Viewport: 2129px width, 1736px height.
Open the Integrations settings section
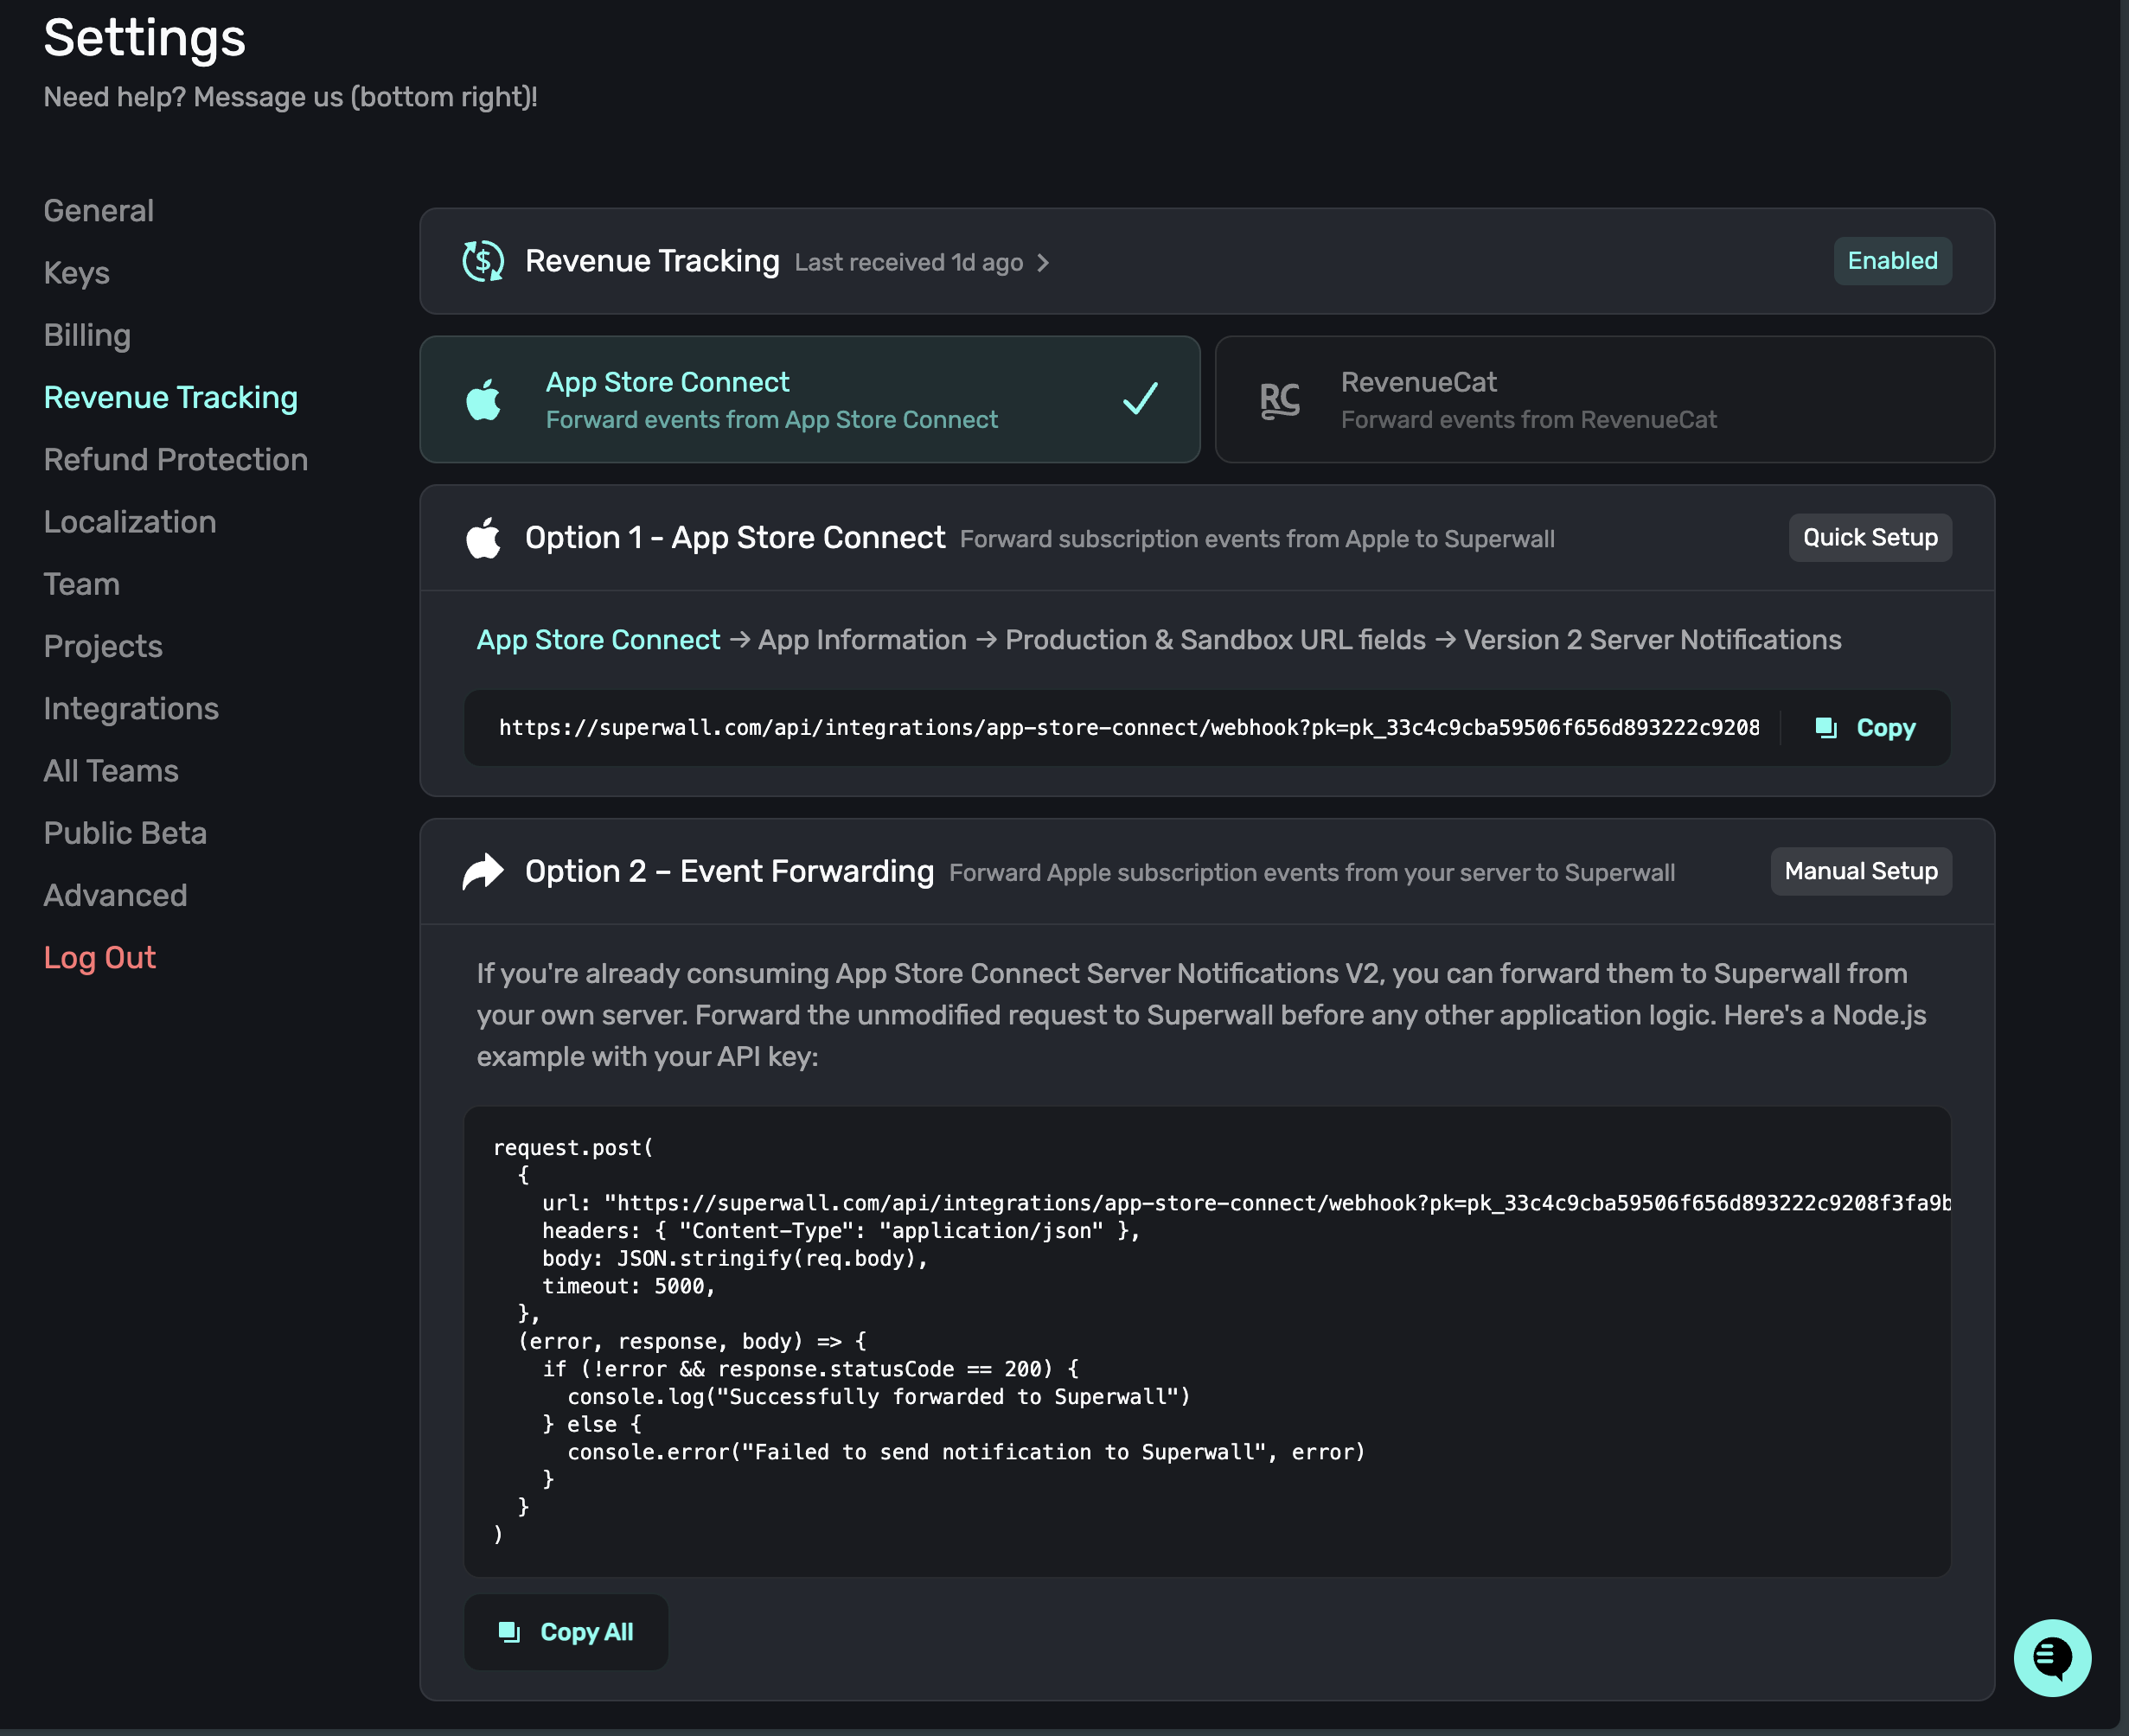(x=131, y=708)
